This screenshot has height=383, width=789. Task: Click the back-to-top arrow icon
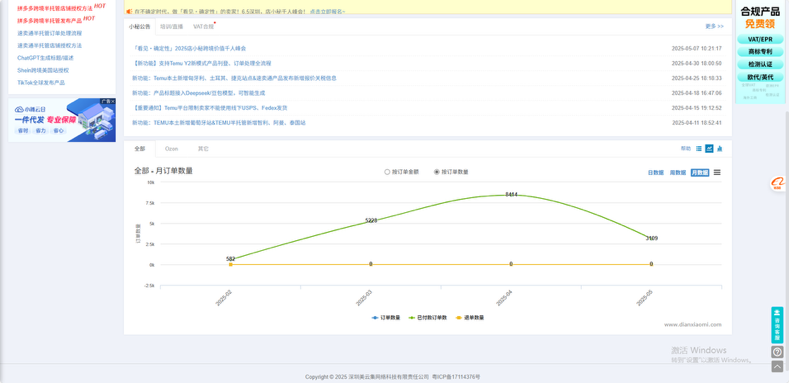click(777, 367)
